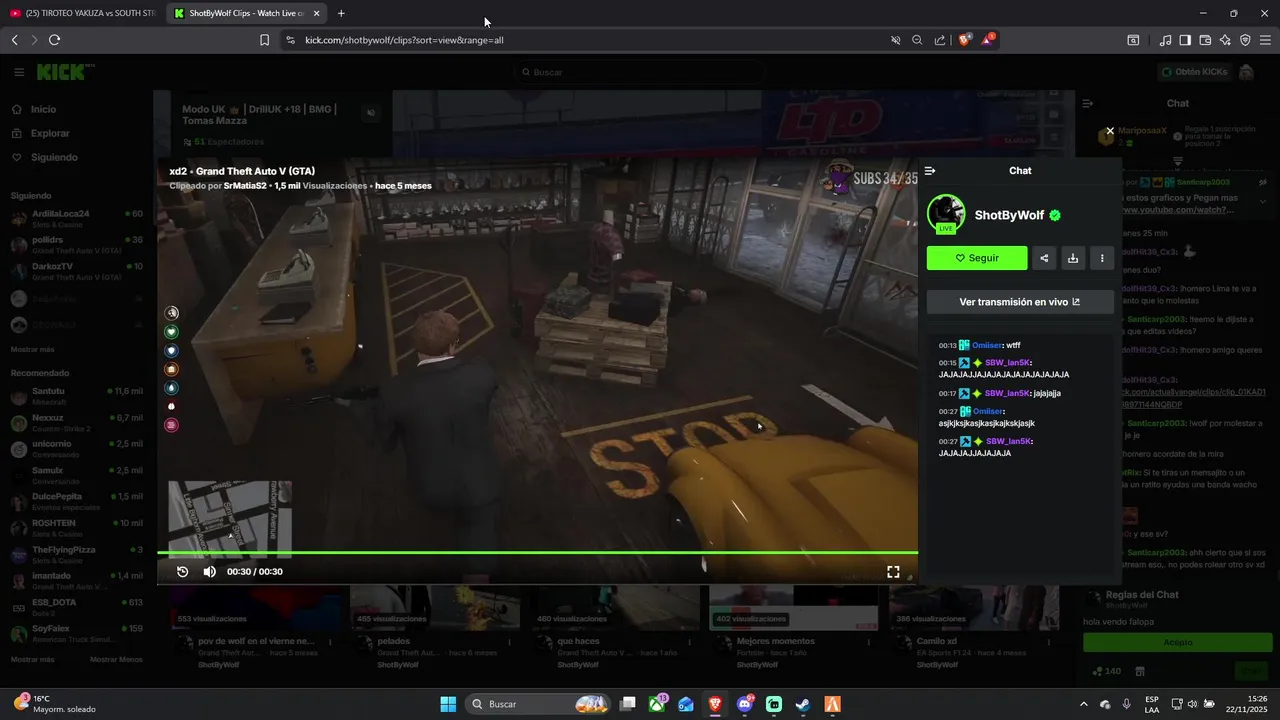Open ShotByWolf's live avatar
Viewport: 1280px width, 720px height.
pos(946,213)
